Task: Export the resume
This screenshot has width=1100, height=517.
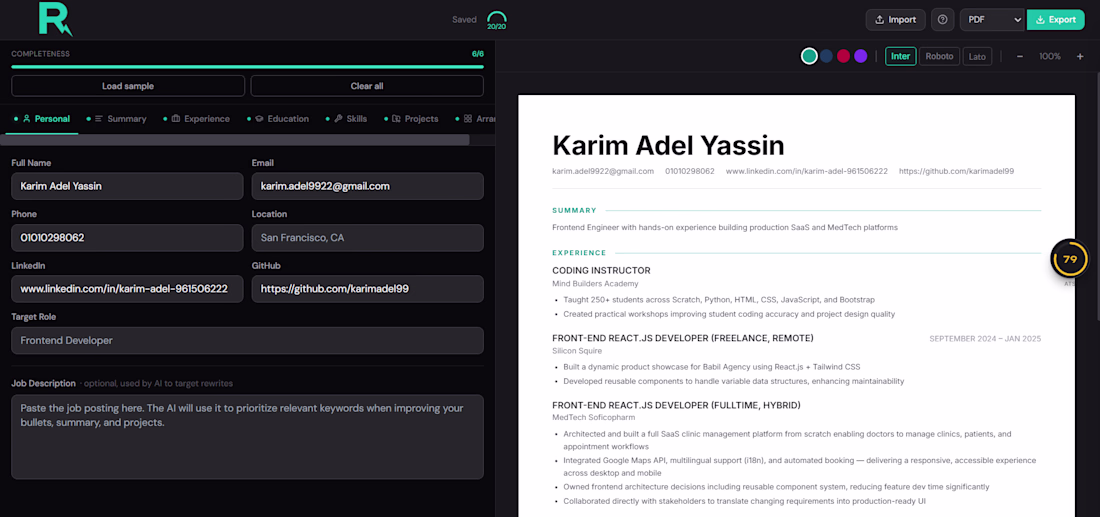Action: point(1056,20)
